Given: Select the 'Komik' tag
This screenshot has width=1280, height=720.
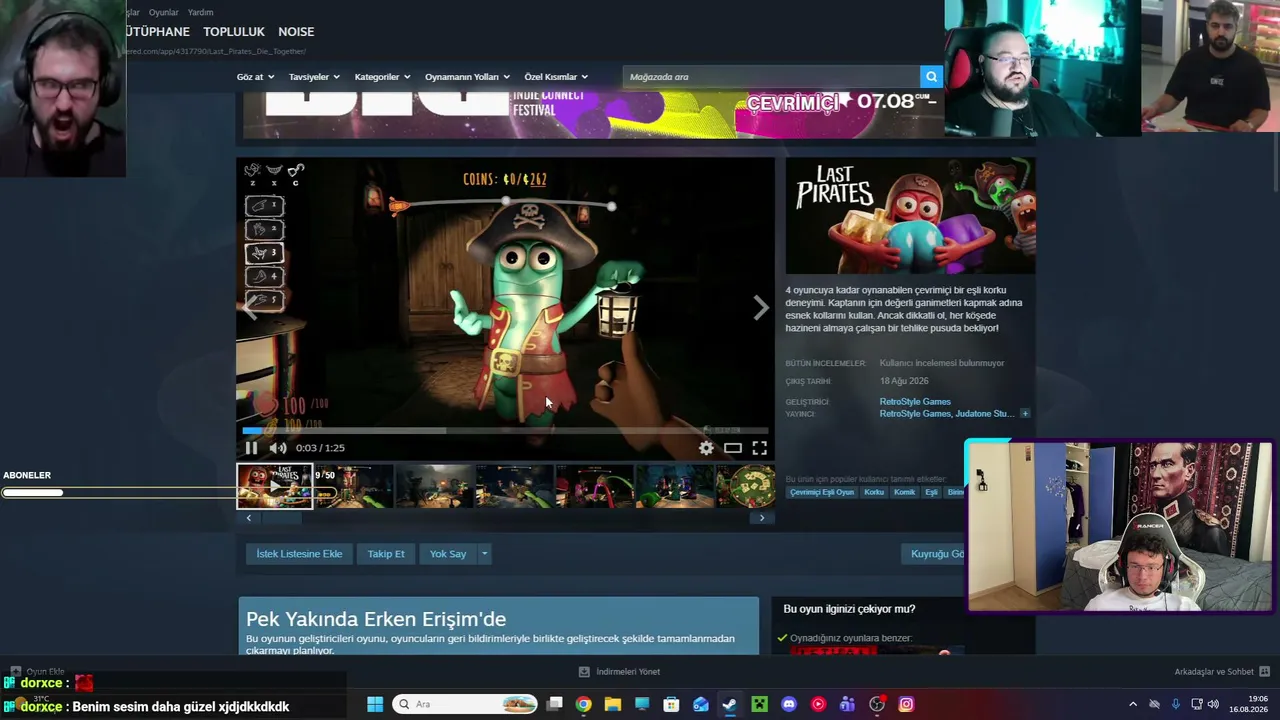Looking at the screenshot, I should pos(905,492).
